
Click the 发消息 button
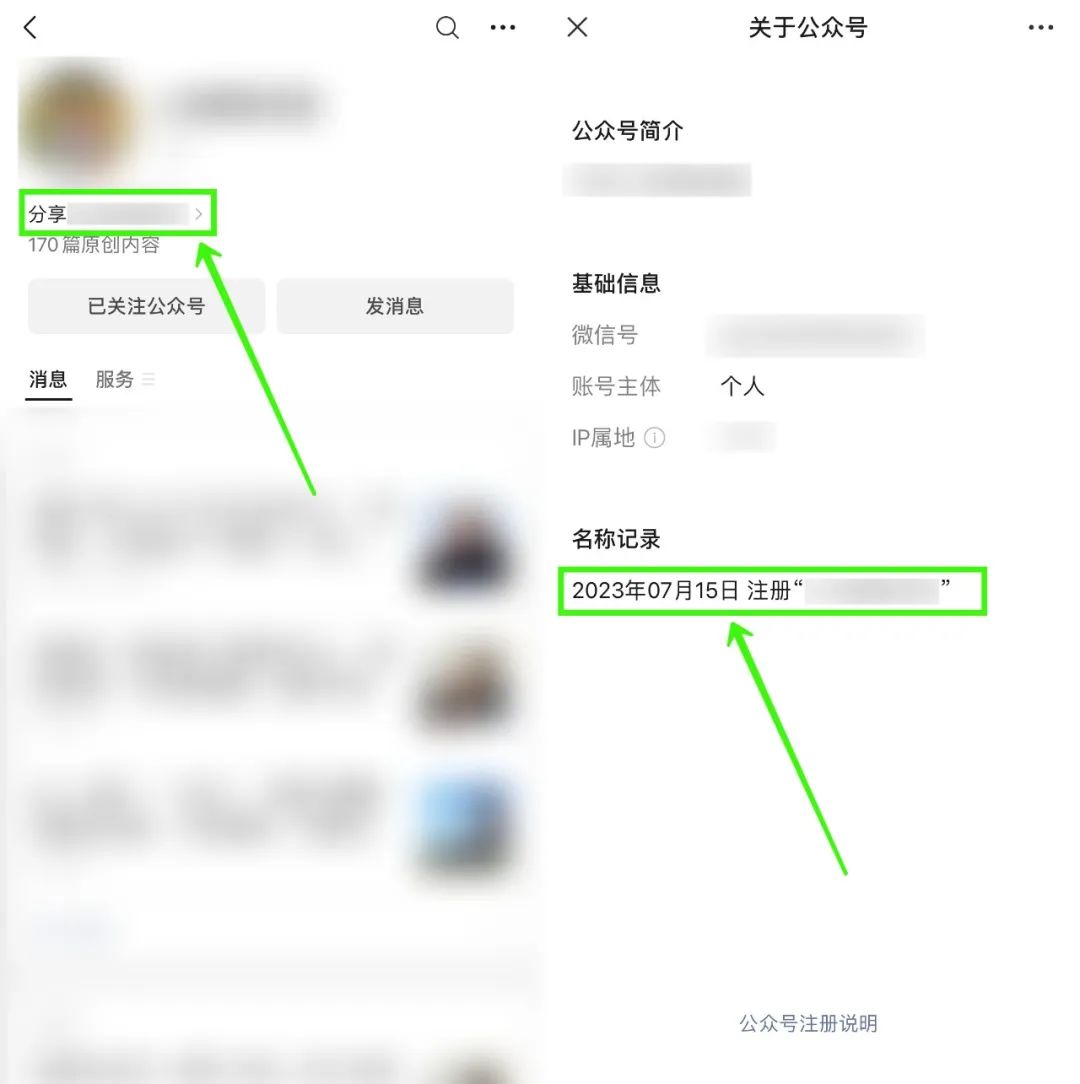click(x=395, y=306)
